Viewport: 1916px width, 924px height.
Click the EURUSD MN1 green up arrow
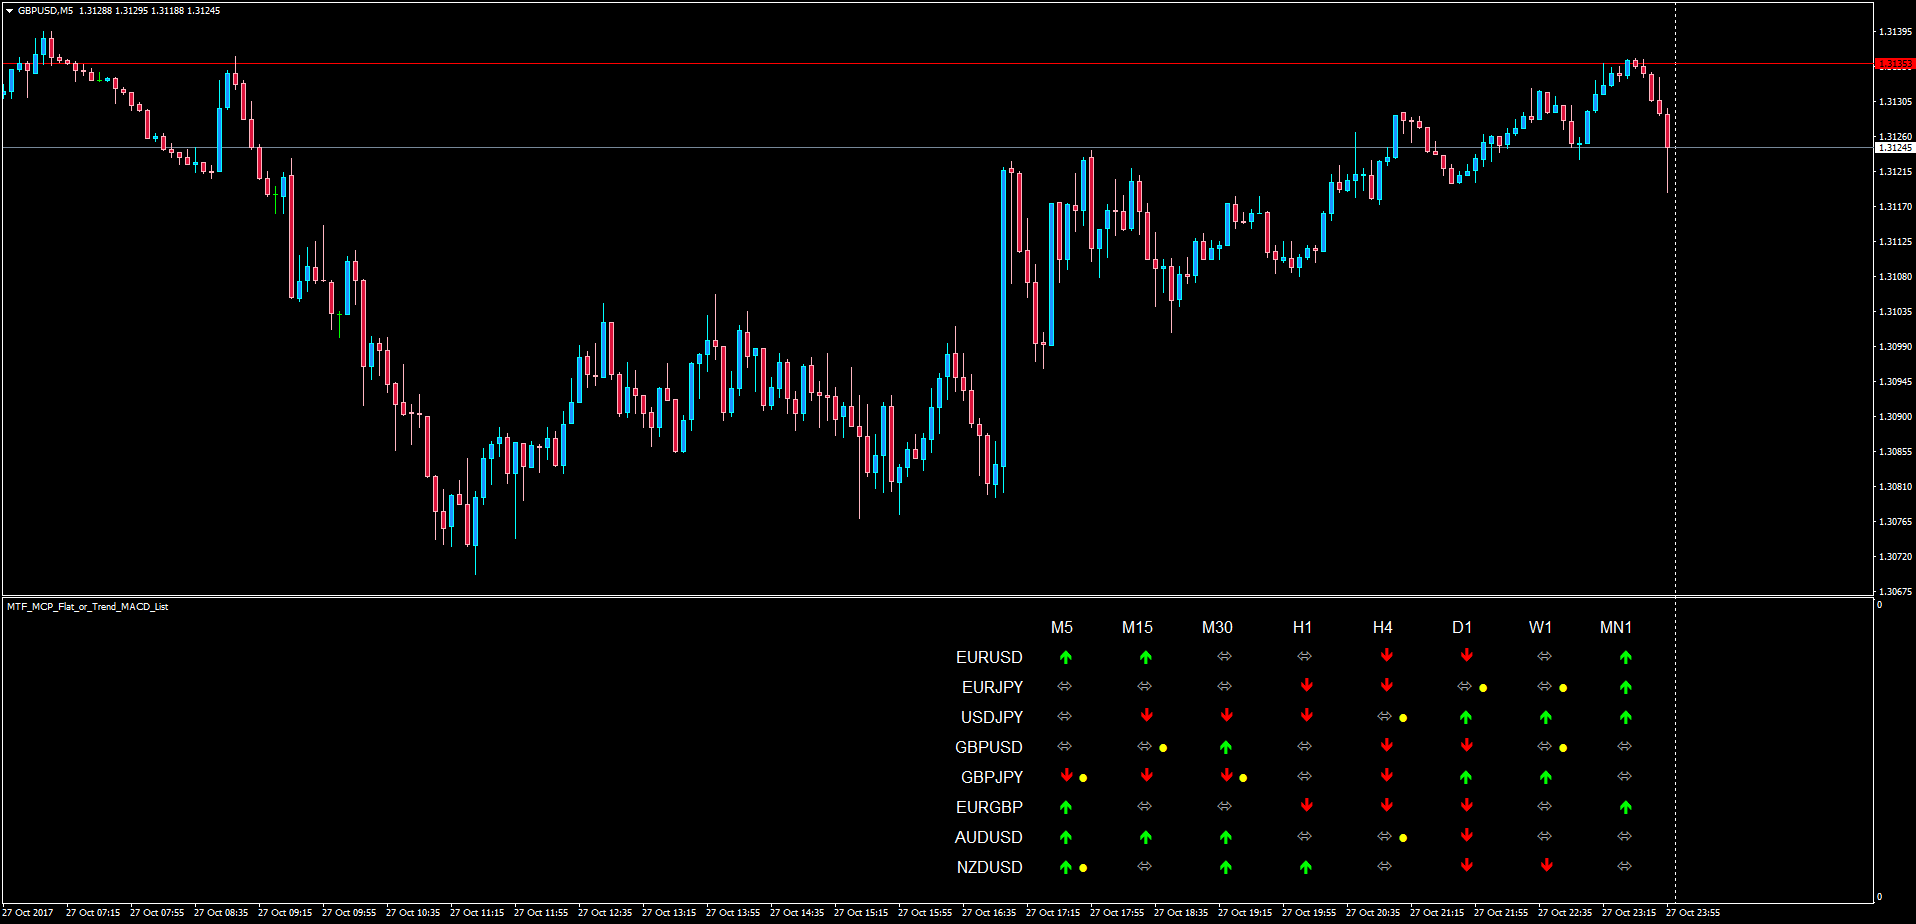[x=1626, y=657]
